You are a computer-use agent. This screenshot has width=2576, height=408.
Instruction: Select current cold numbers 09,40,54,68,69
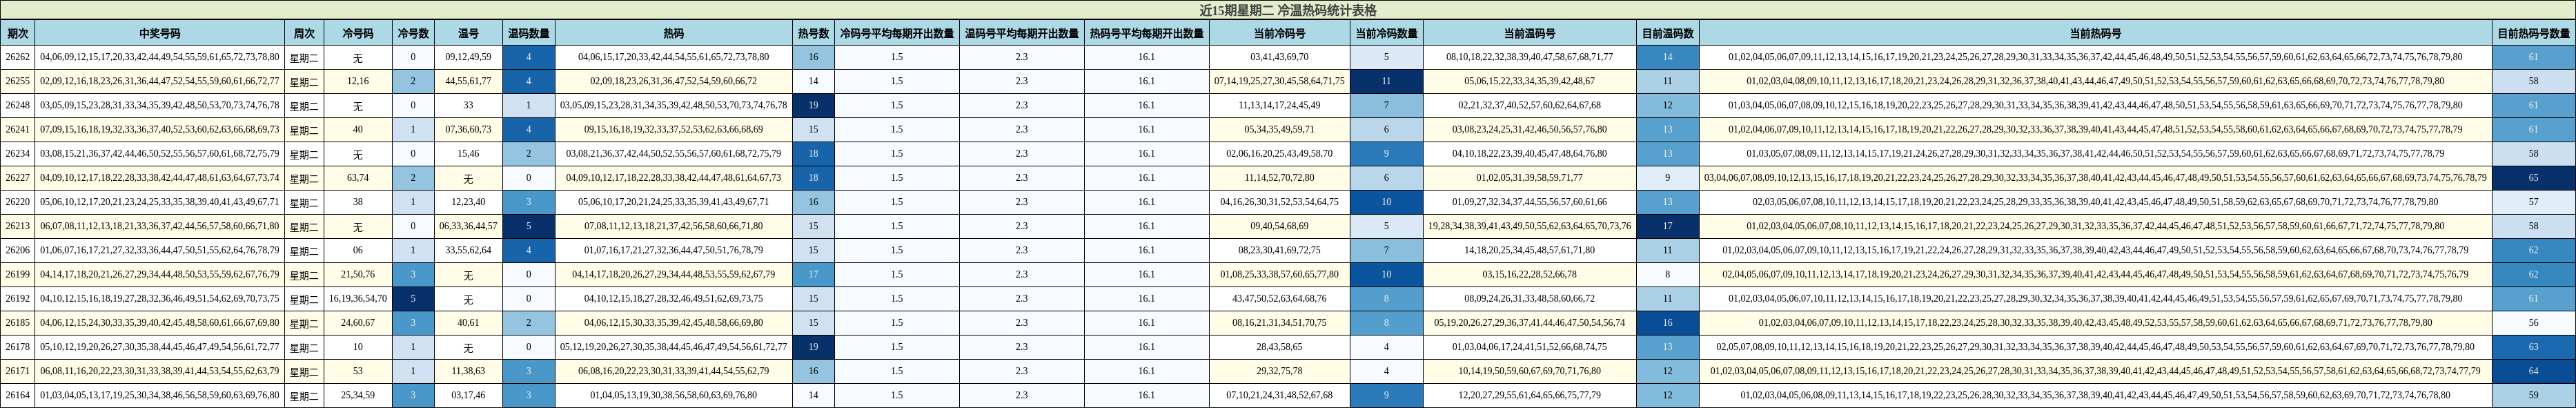[x=1279, y=226]
